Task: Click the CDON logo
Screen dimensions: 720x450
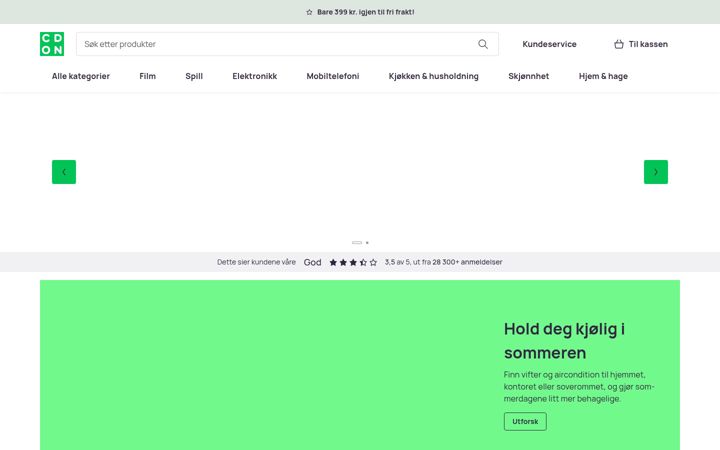Action: click(52, 44)
